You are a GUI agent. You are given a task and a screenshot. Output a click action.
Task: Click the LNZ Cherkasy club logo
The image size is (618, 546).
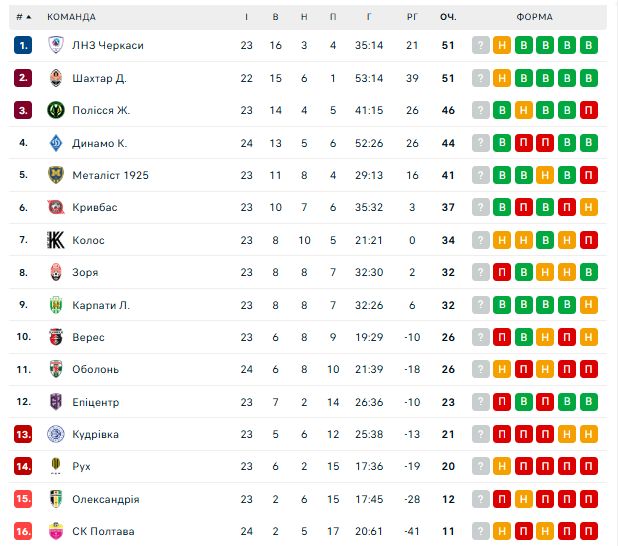pos(56,45)
